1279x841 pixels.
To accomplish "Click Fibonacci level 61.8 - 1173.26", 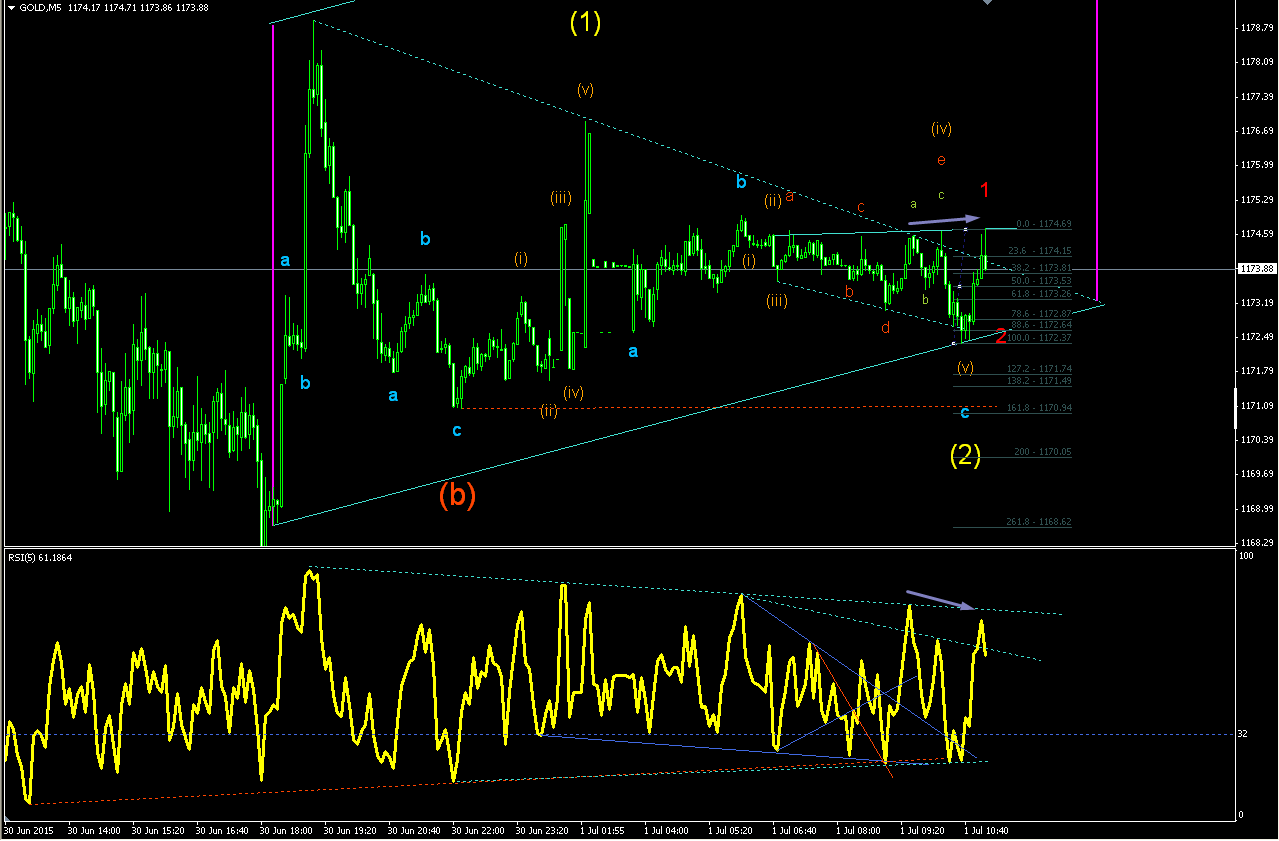I will coord(1040,294).
